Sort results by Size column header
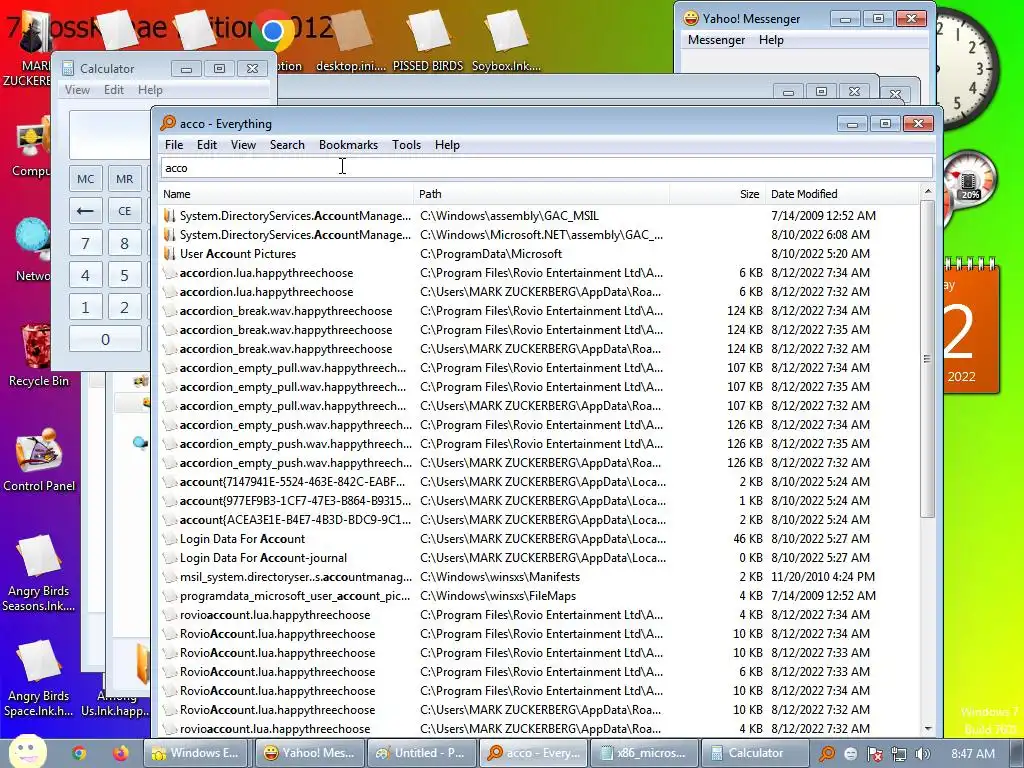This screenshot has height=768, width=1024. coord(717,194)
